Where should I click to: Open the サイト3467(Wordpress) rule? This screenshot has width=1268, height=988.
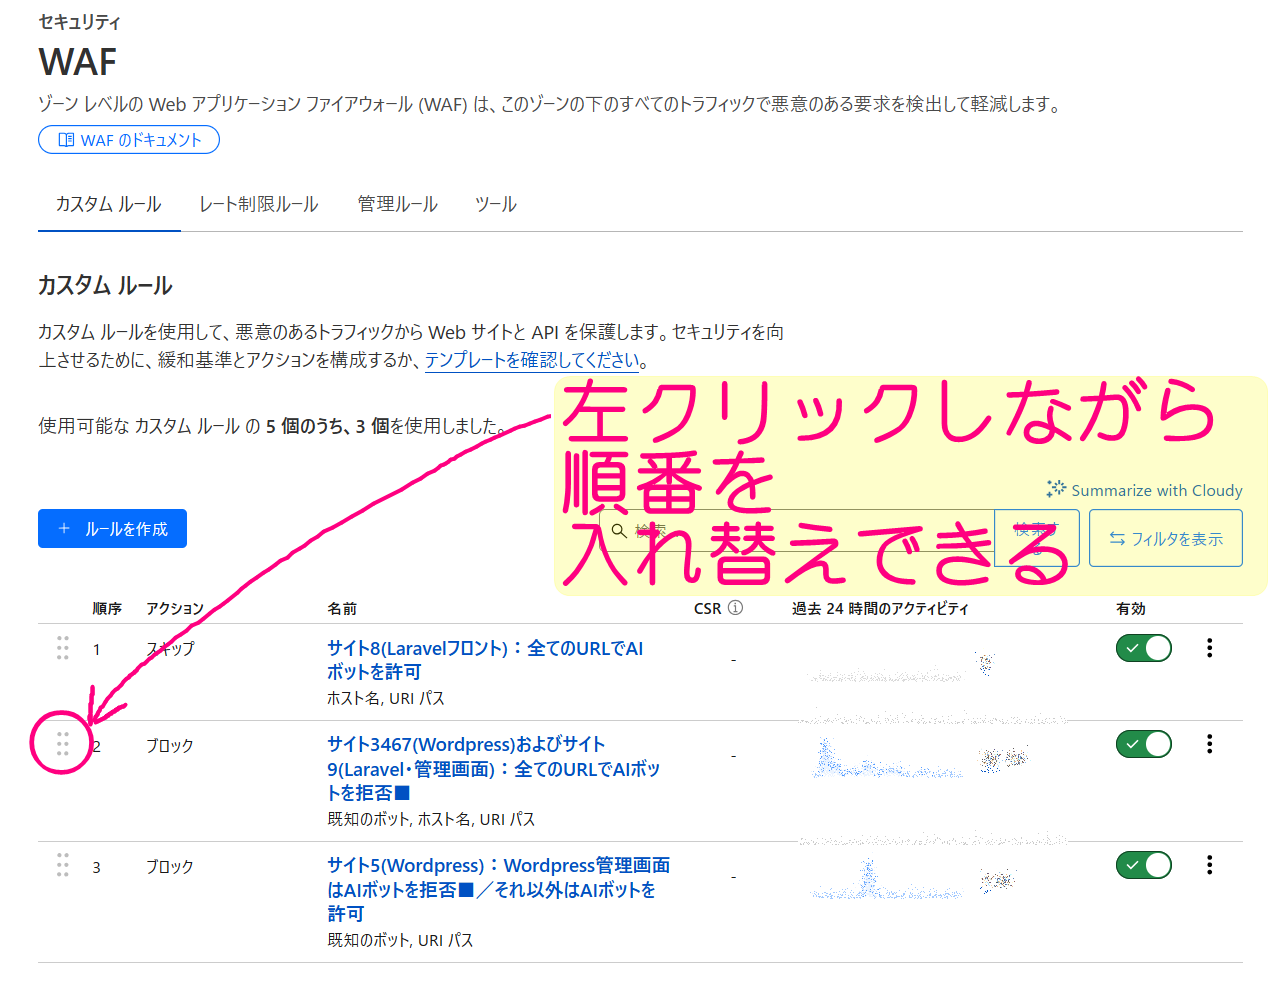(x=494, y=769)
